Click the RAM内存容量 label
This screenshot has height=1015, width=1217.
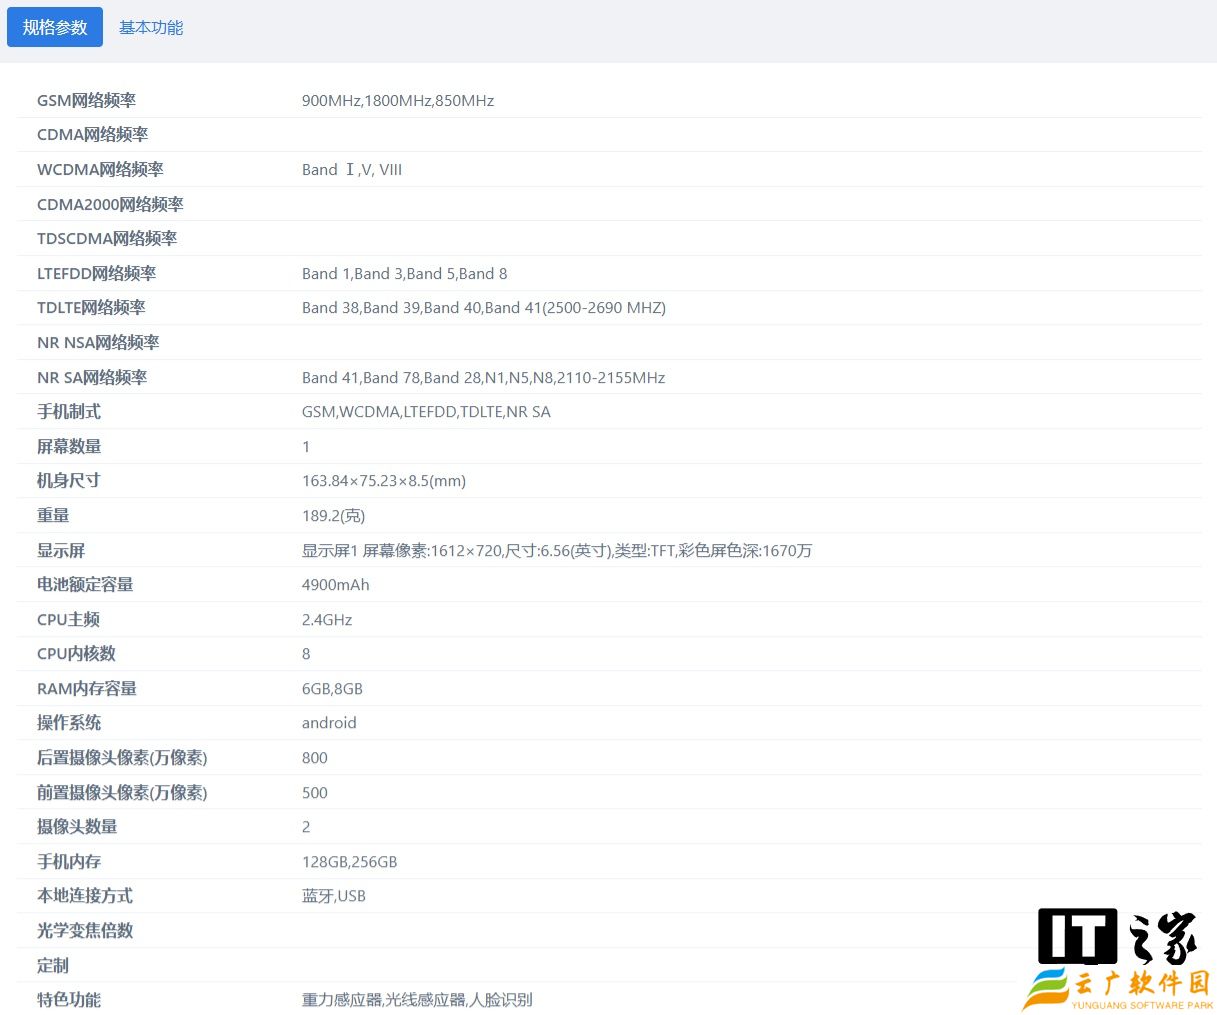[x=87, y=688]
